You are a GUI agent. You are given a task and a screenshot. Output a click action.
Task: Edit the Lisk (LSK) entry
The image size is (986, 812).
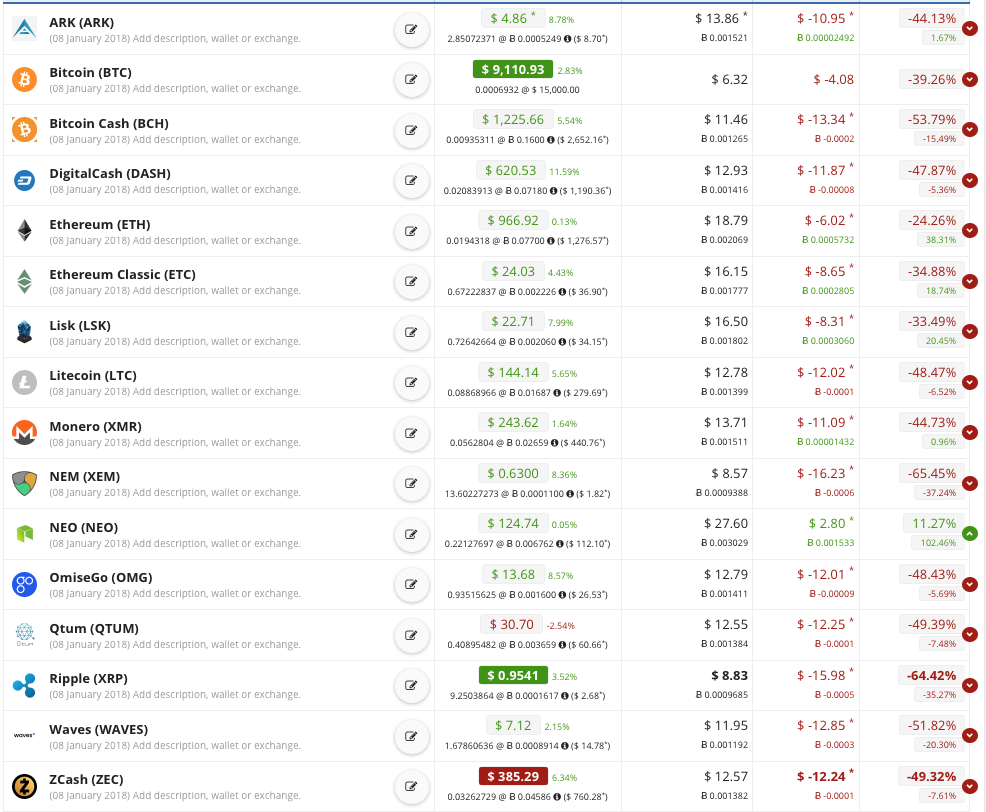[x=411, y=332]
